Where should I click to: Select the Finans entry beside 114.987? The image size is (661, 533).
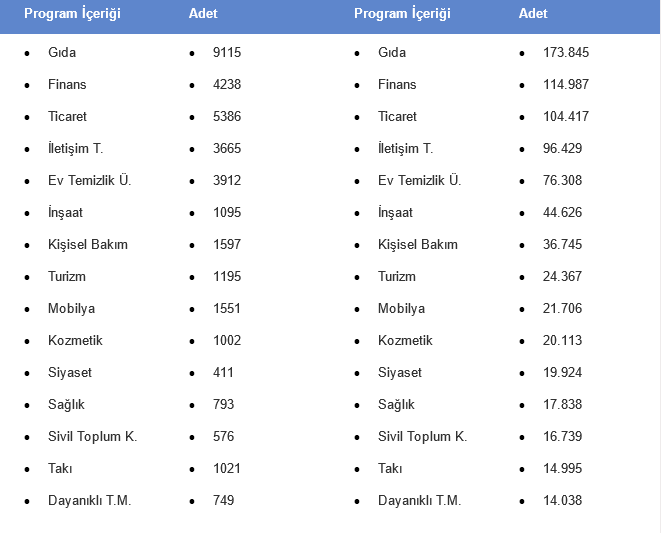click(x=397, y=84)
